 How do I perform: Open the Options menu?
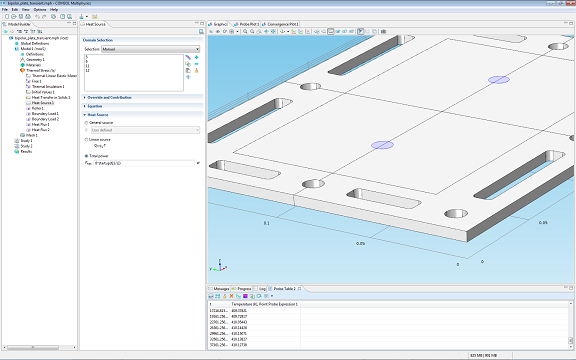click(x=40, y=10)
